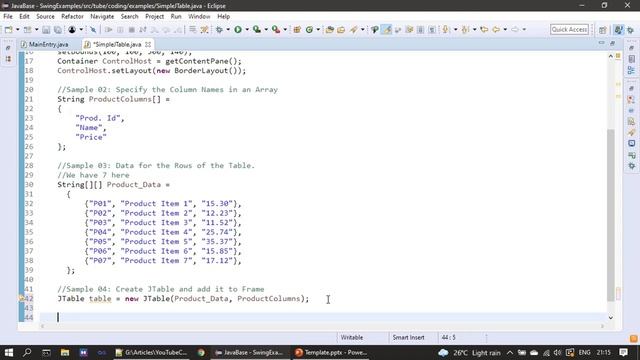
Task: Toggle Block Selection Mode icon
Action: [x=420, y=29]
